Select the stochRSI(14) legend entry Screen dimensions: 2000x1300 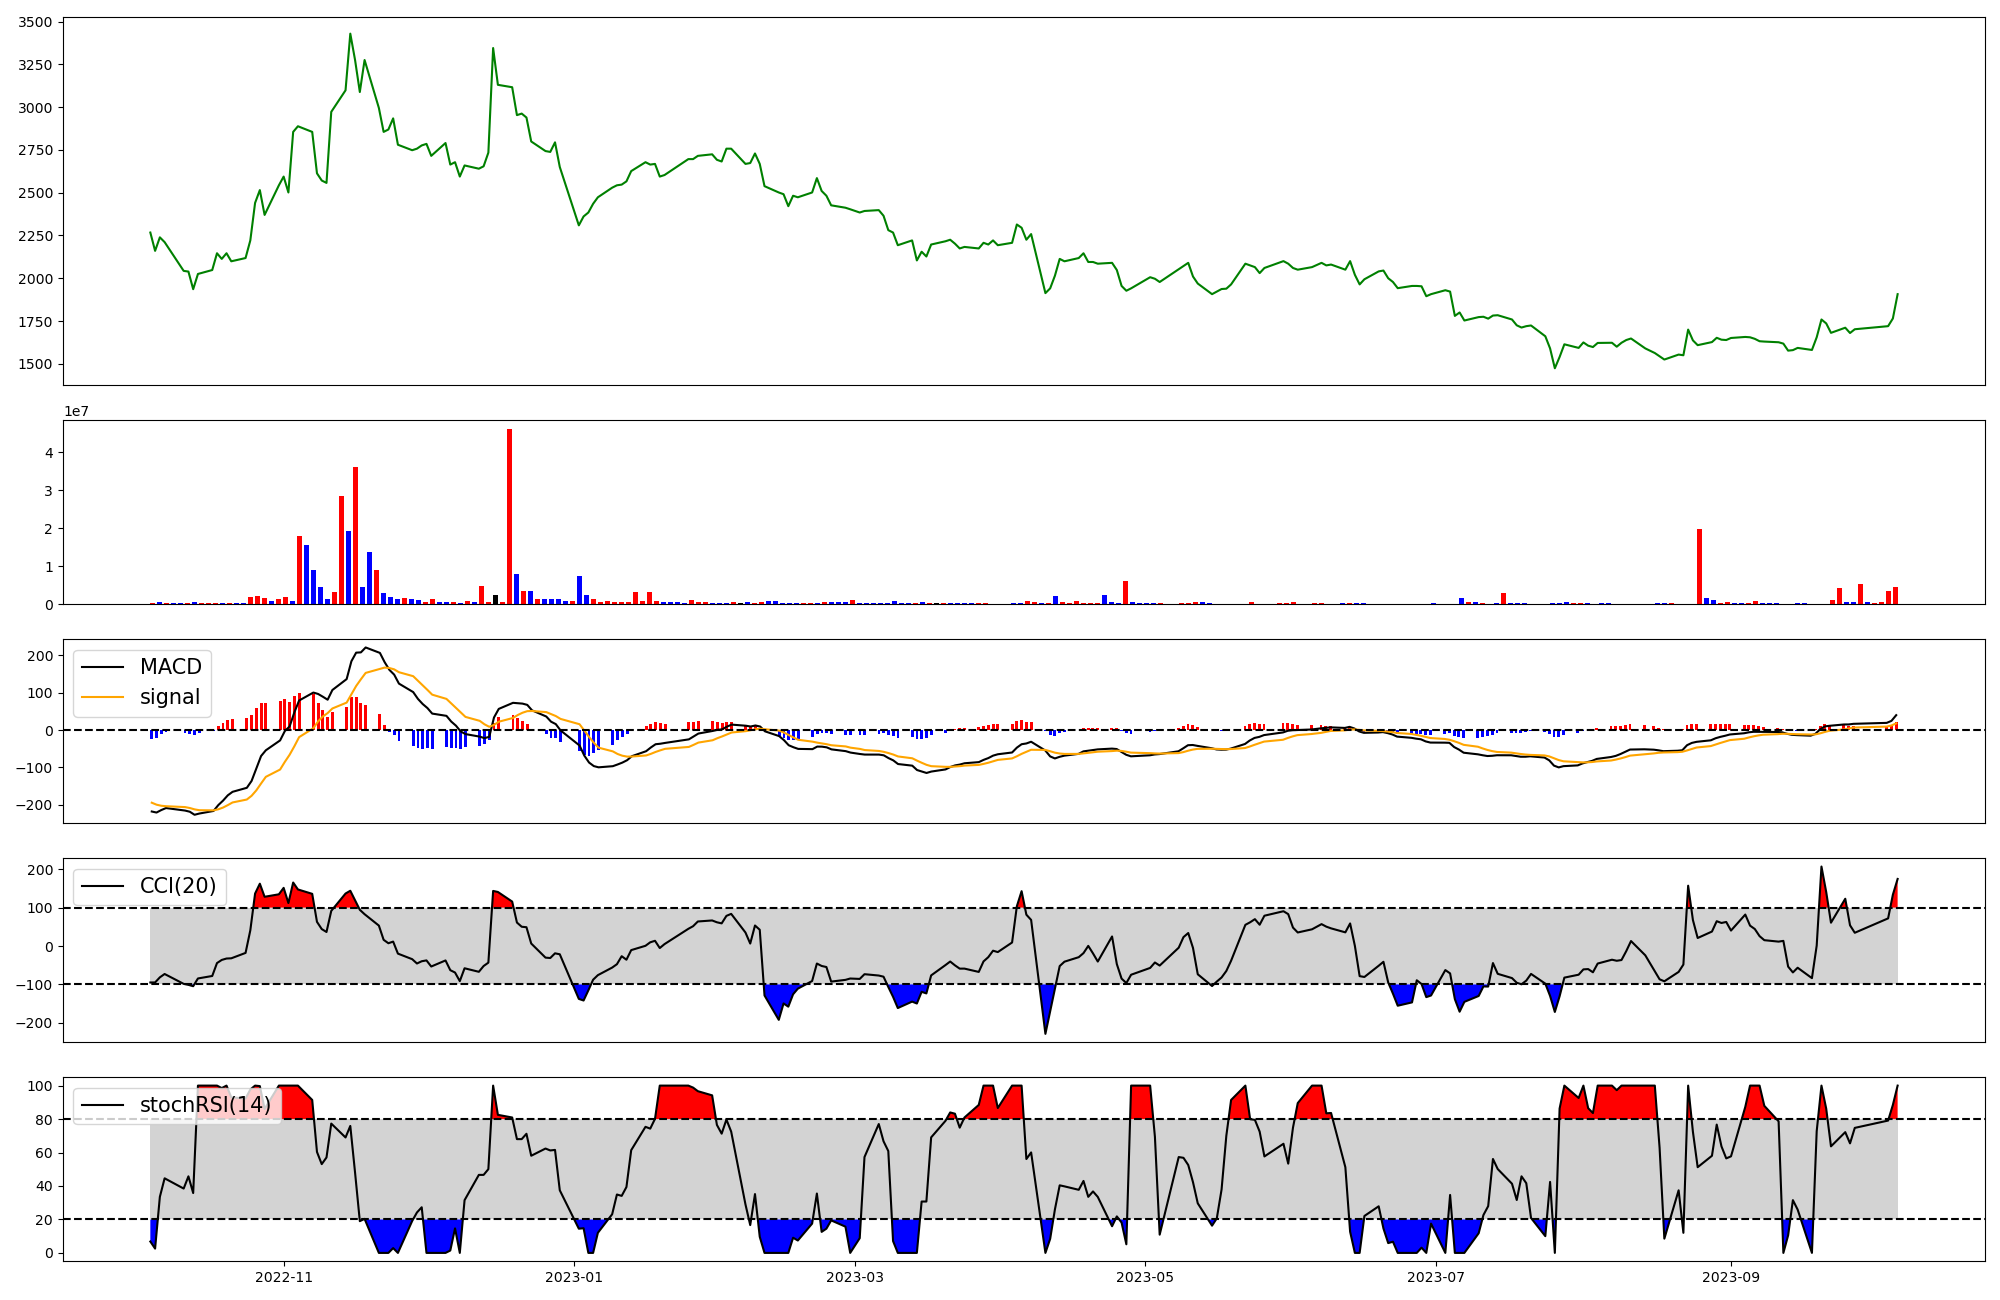click(x=205, y=1105)
